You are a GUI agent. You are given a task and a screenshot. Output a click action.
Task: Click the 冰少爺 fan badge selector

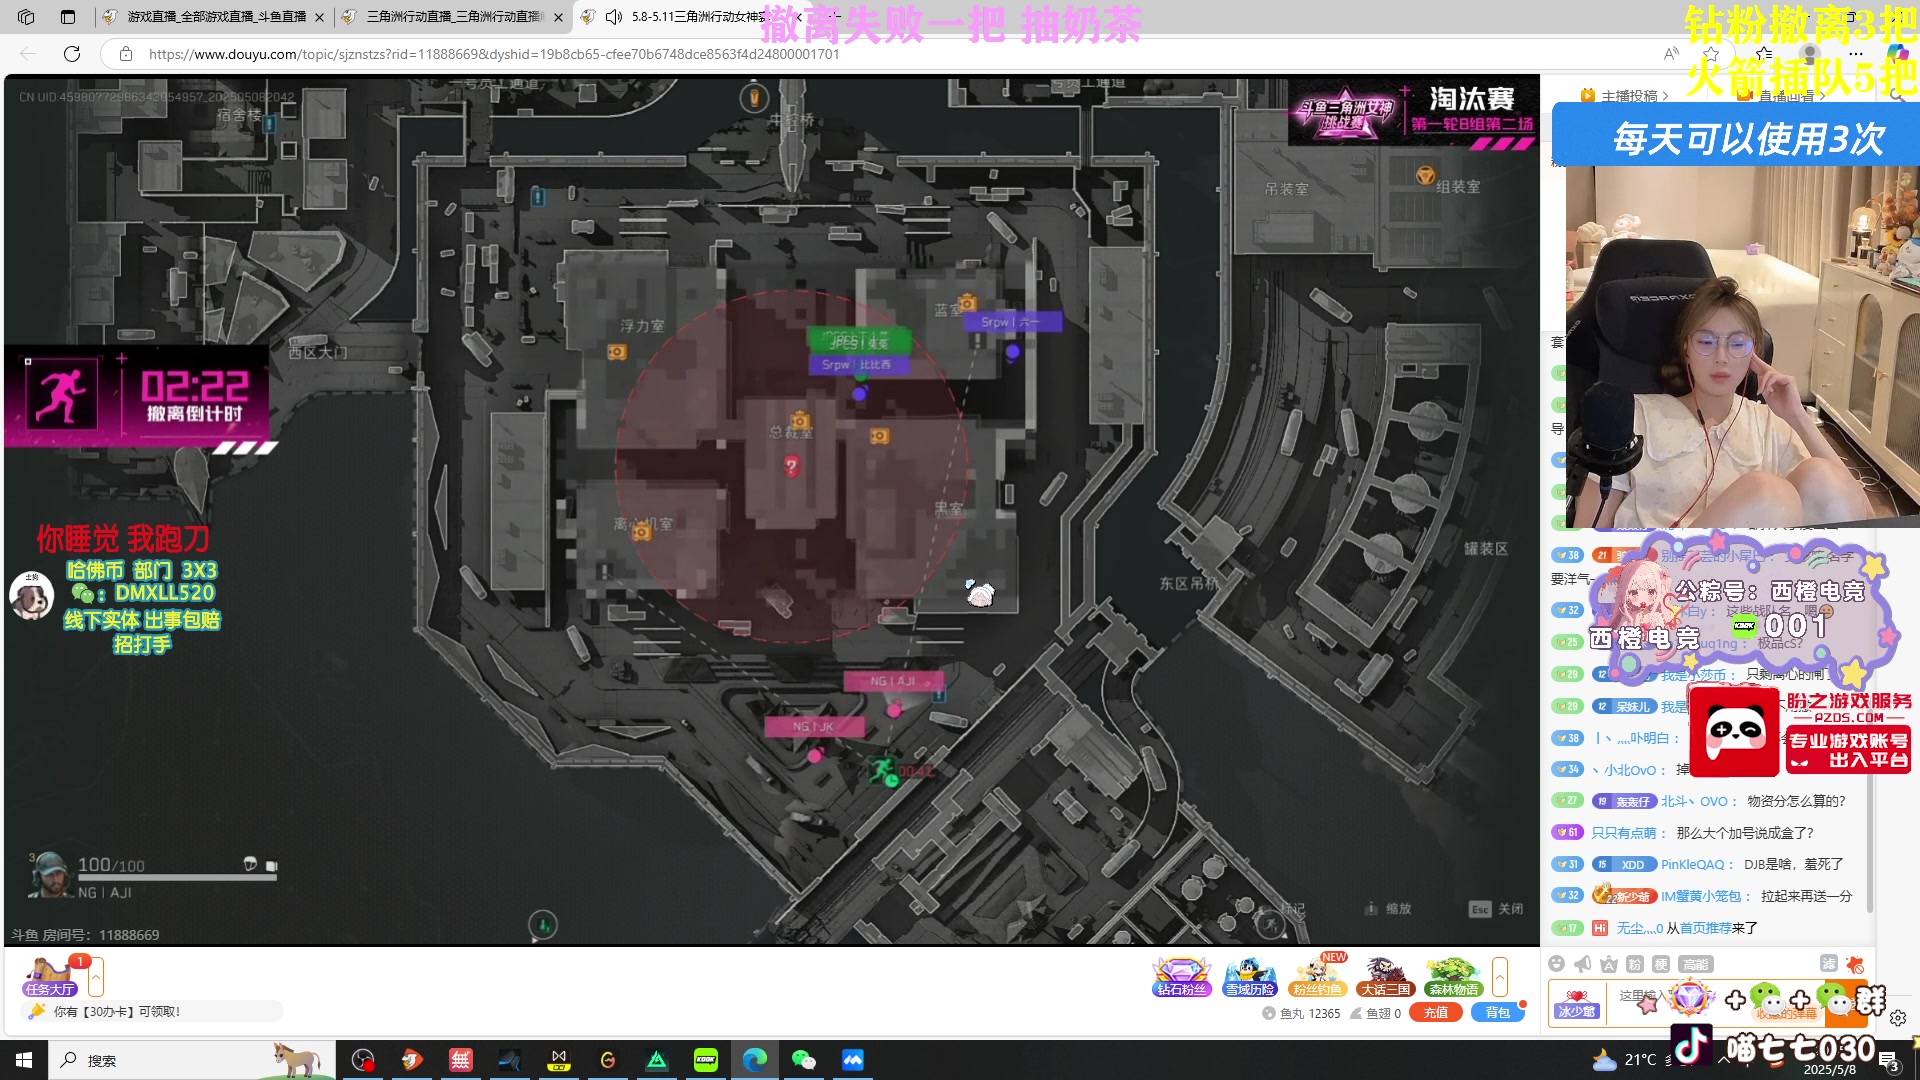click(1576, 1004)
